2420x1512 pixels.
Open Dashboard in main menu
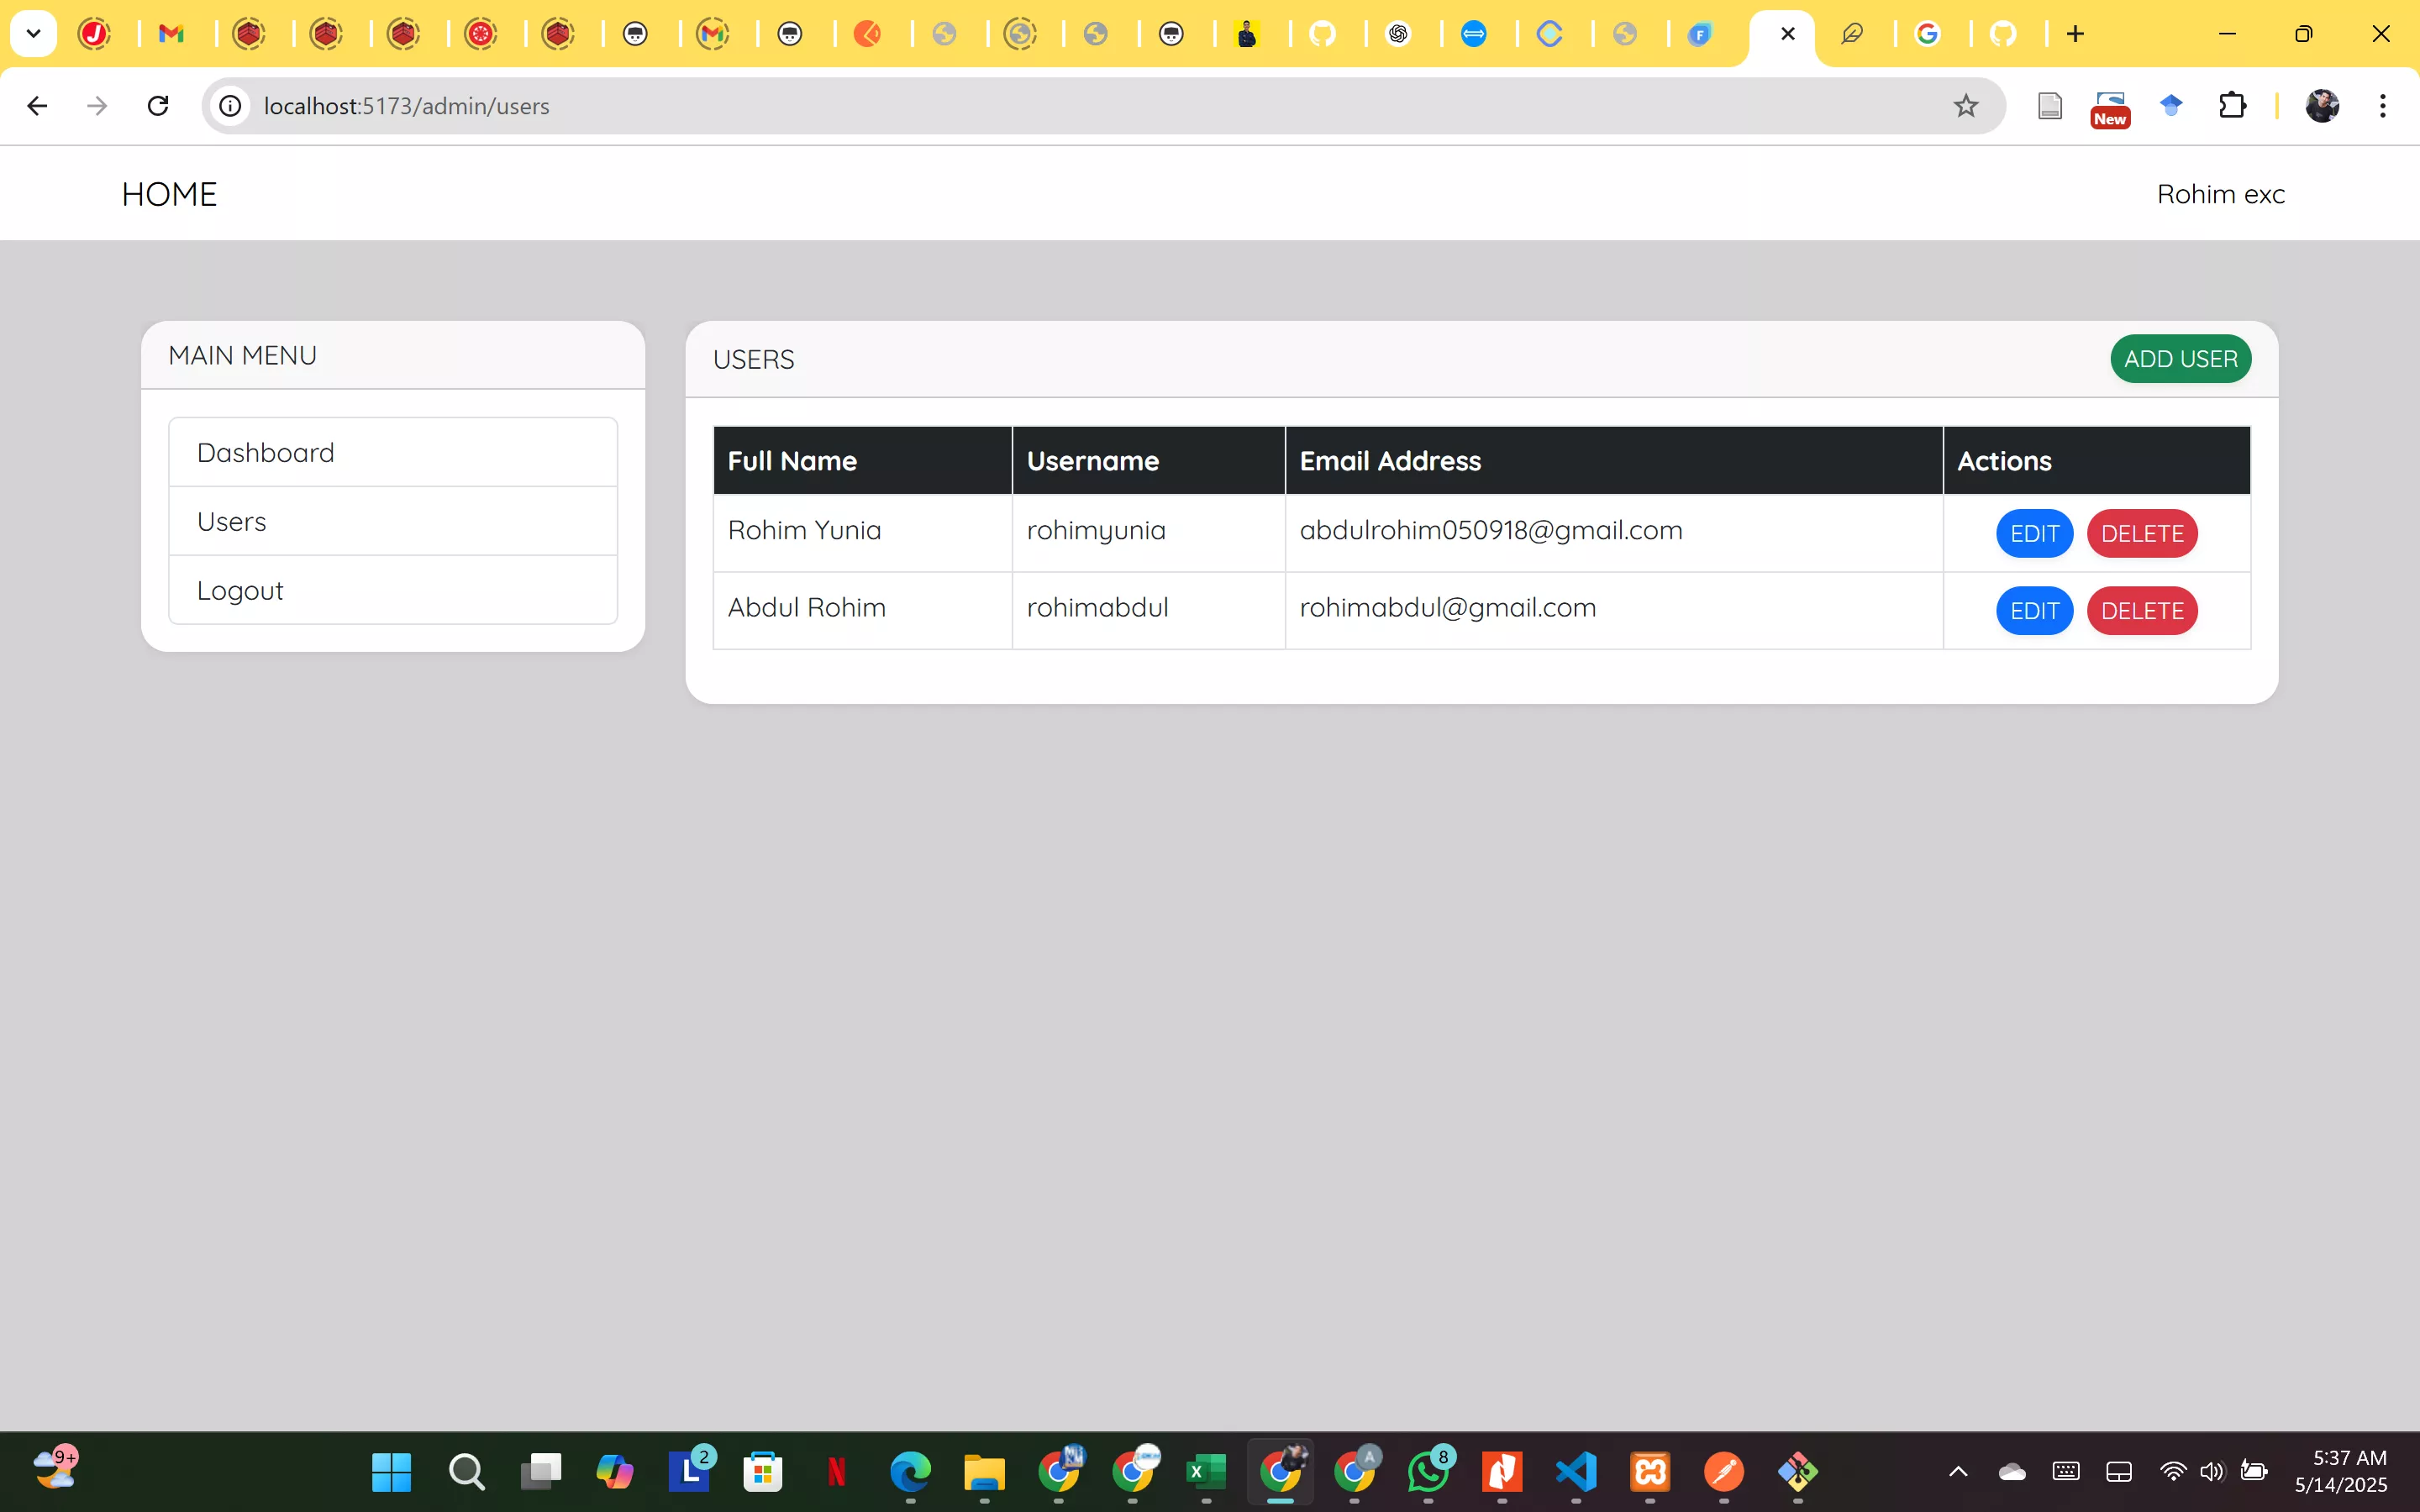(393, 453)
